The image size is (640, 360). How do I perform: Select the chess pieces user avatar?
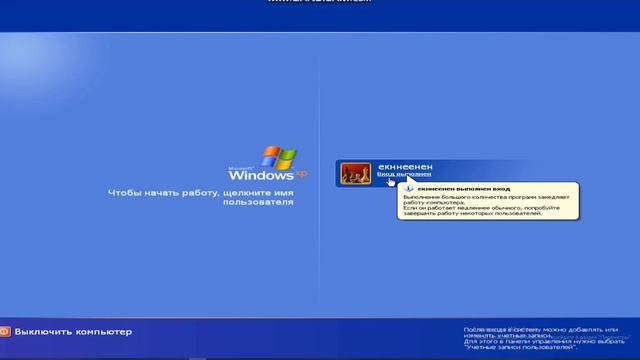click(356, 173)
